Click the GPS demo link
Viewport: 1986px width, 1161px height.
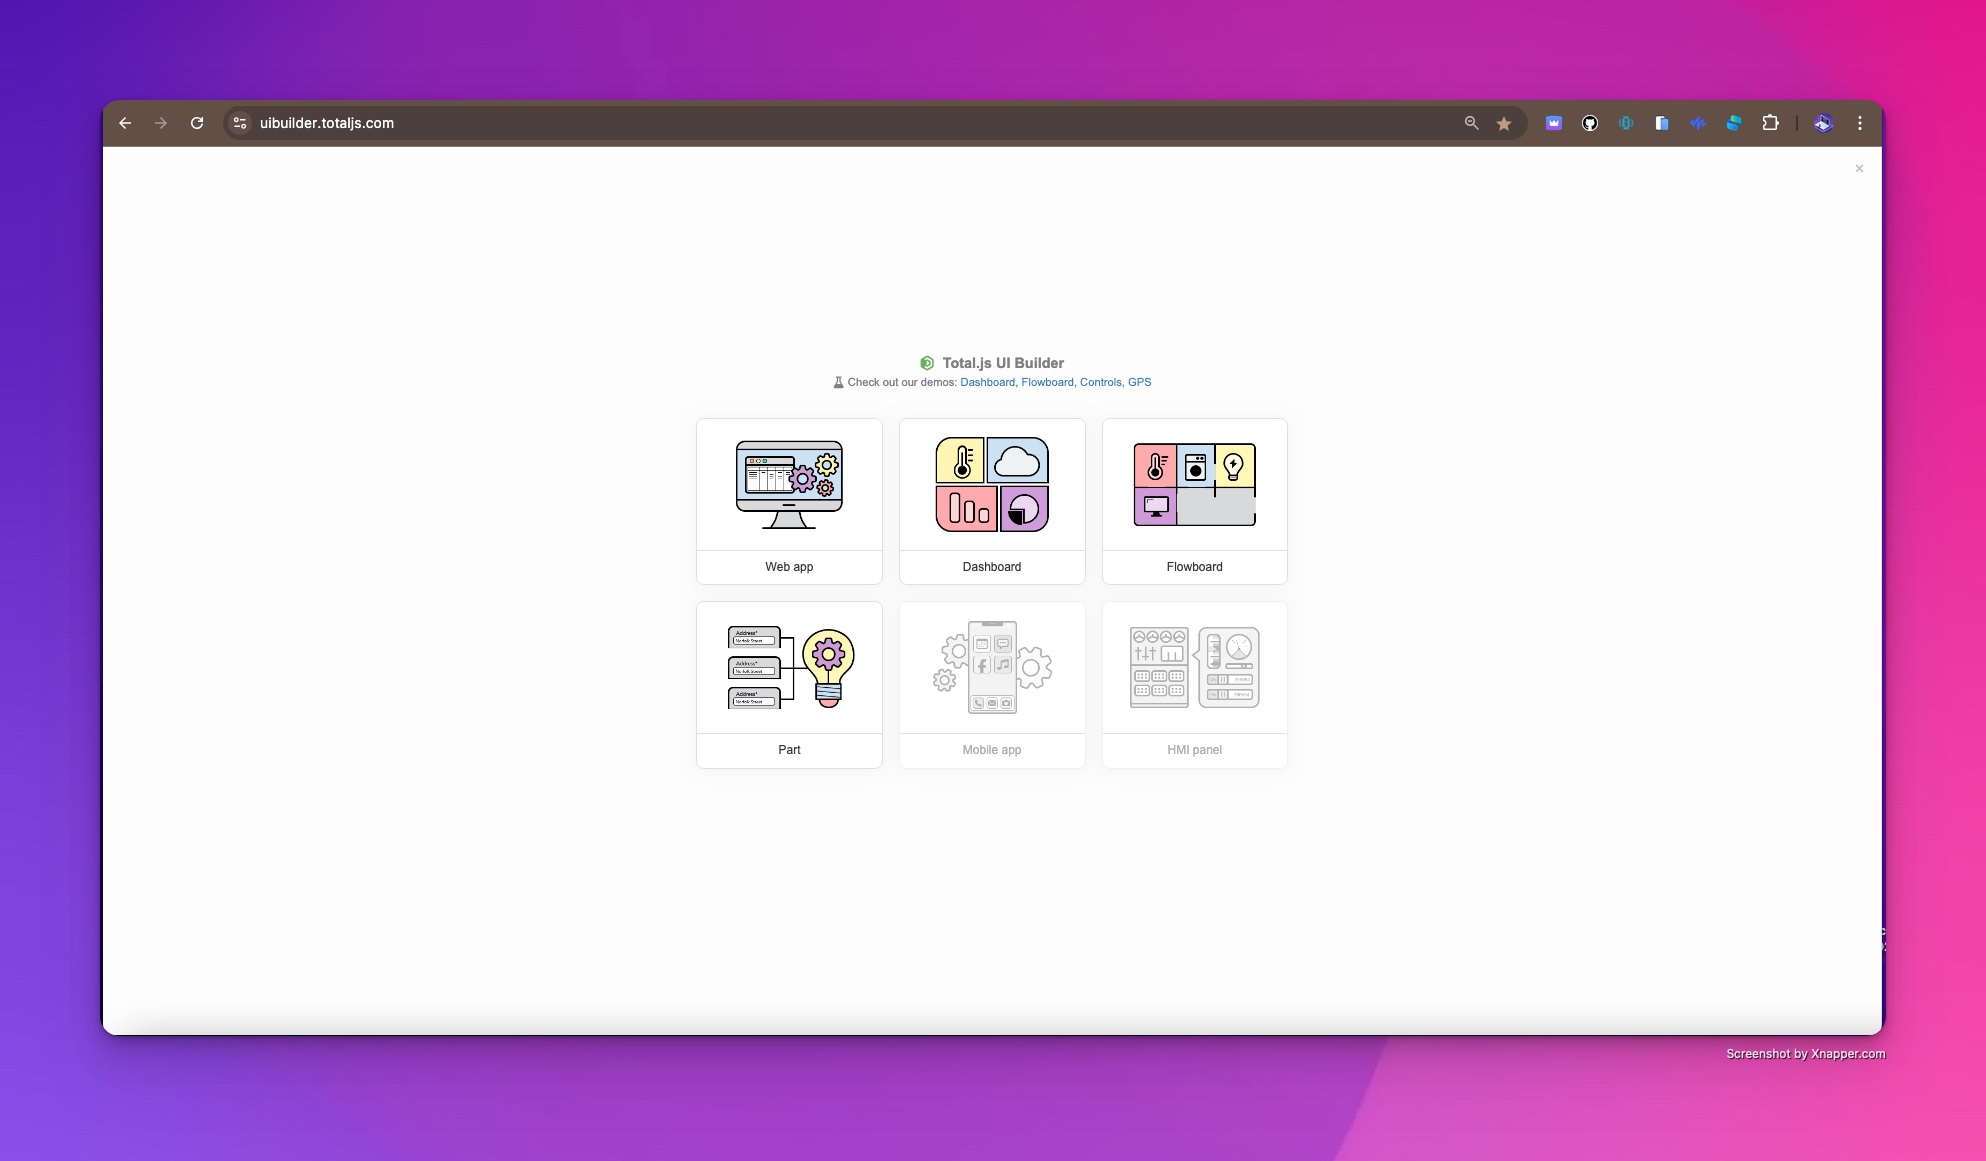[1139, 381]
